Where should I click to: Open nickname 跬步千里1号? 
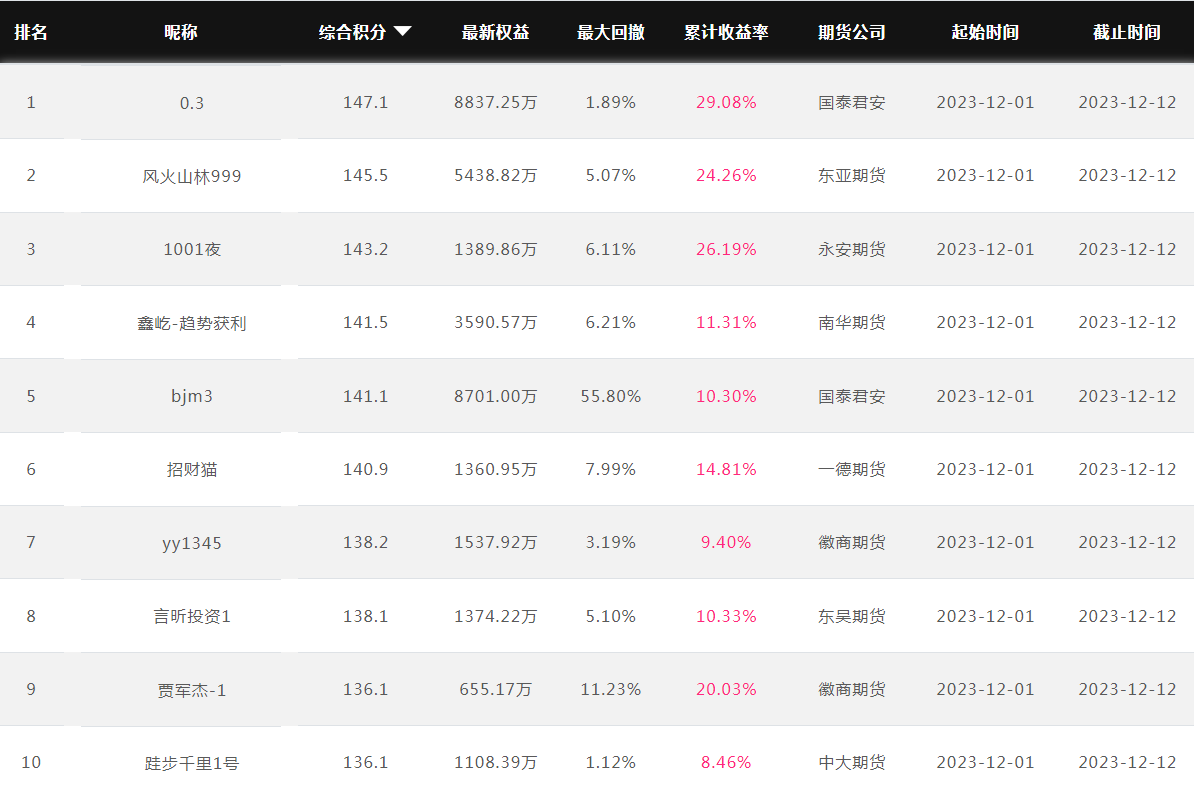(192, 763)
